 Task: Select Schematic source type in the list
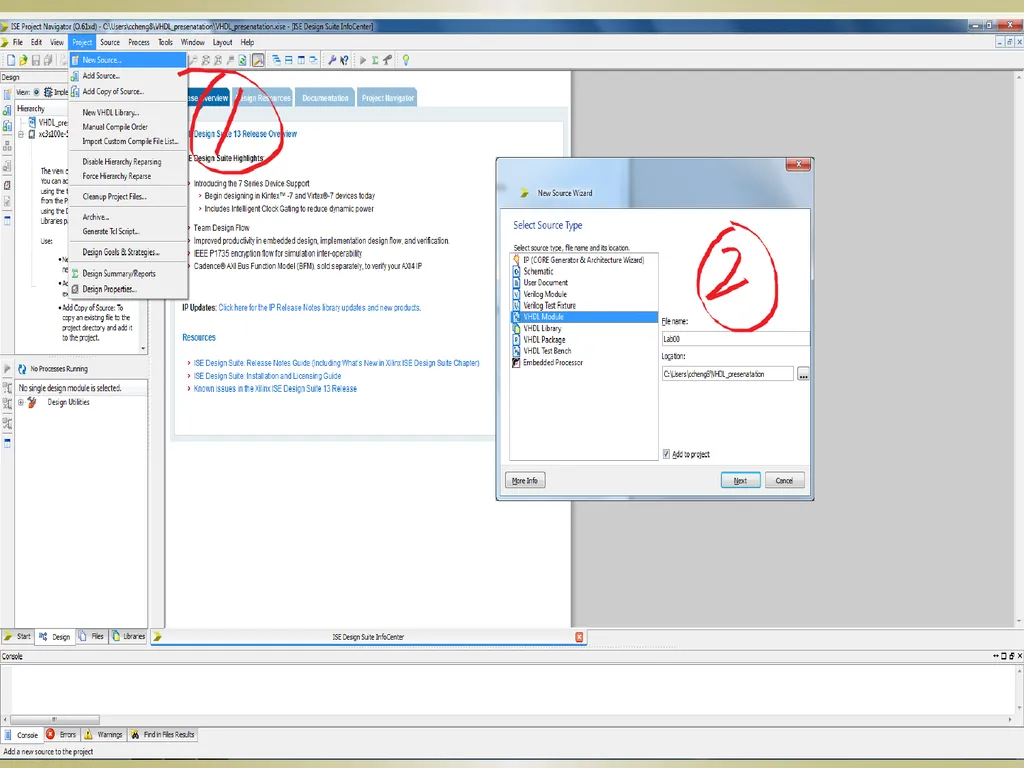click(x=538, y=272)
